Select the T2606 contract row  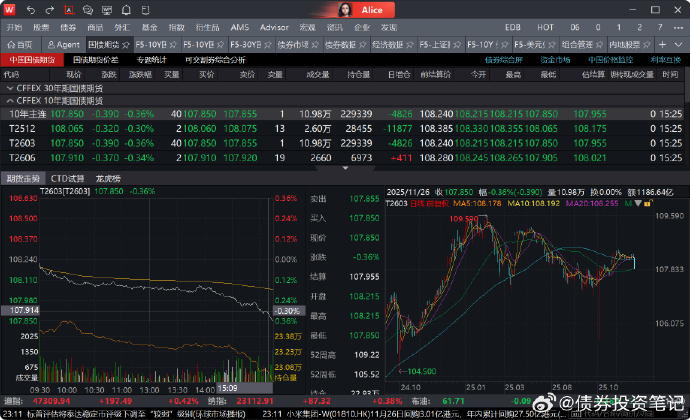click(x=342, y=158)
